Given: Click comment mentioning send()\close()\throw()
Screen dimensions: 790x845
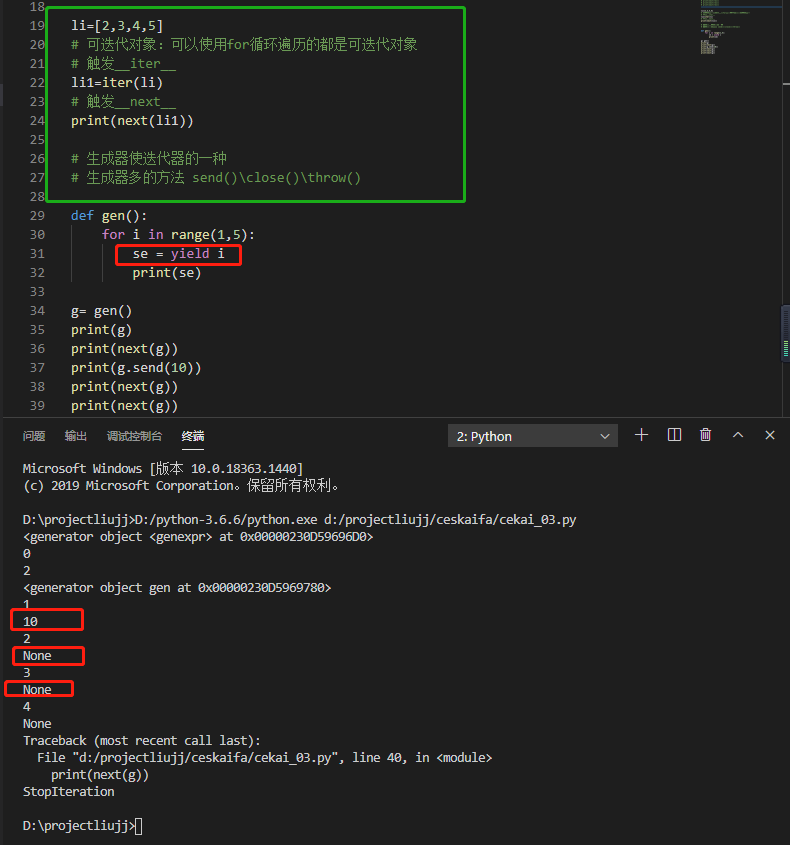Looking at the screenshot, I should click(x=216, y=178).
